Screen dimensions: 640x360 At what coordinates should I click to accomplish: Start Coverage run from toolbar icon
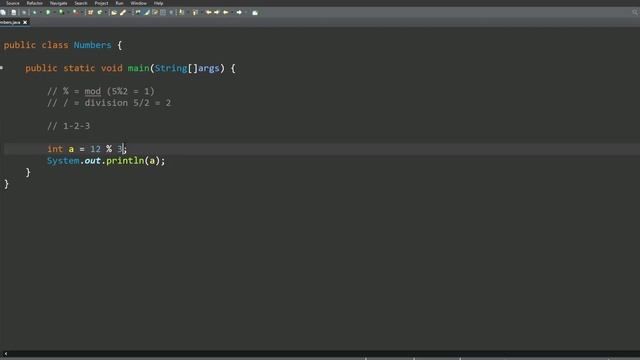(61, 12)
